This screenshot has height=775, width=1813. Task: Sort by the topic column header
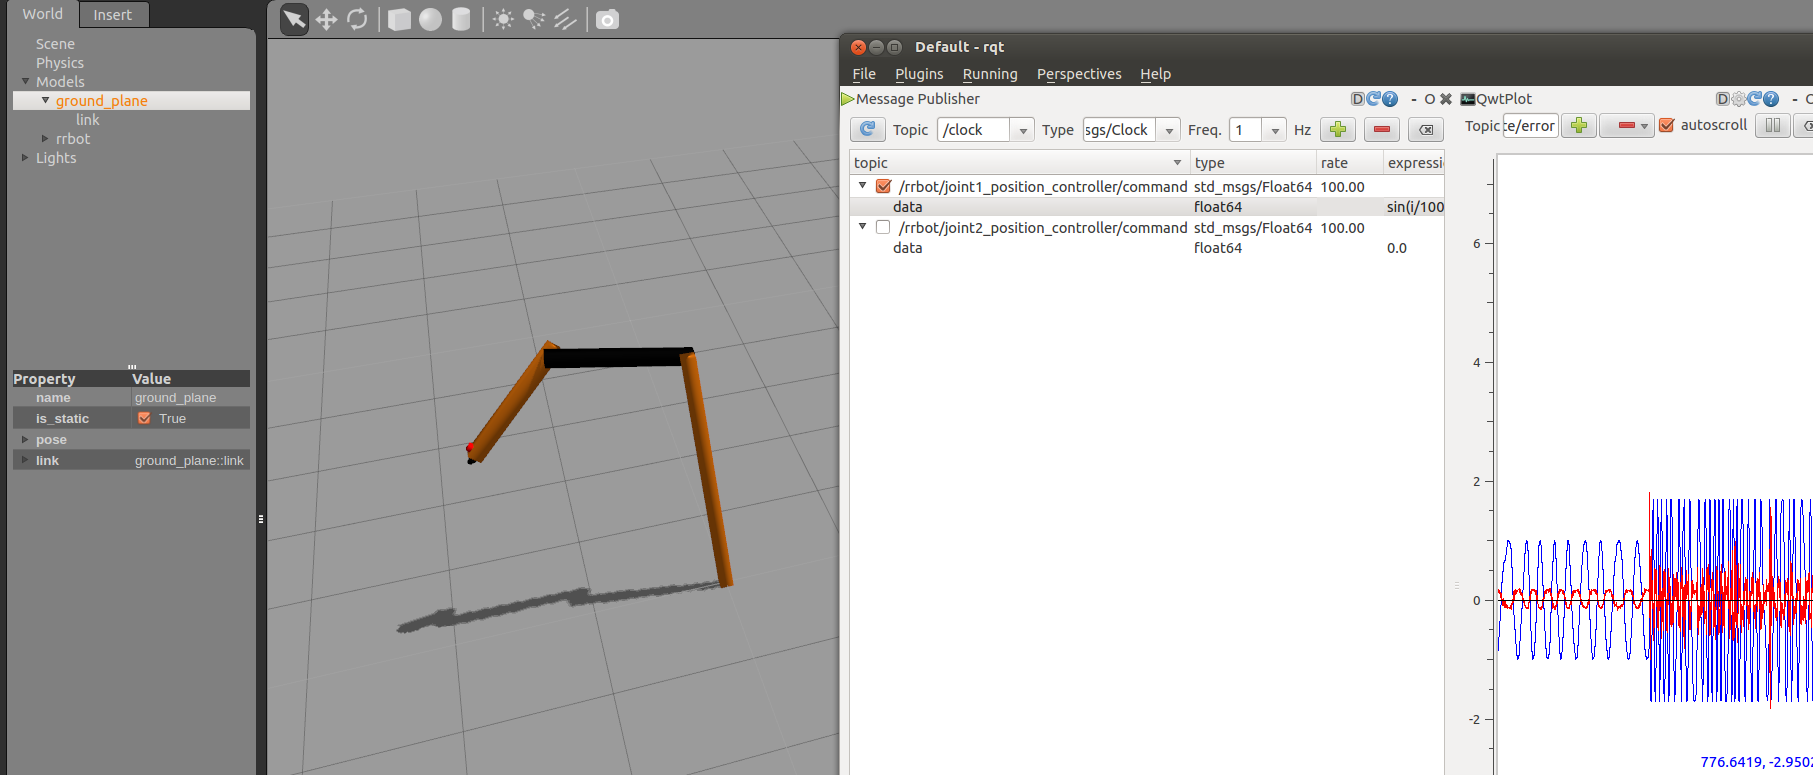pyautogui.click(x=1020, y=162)
